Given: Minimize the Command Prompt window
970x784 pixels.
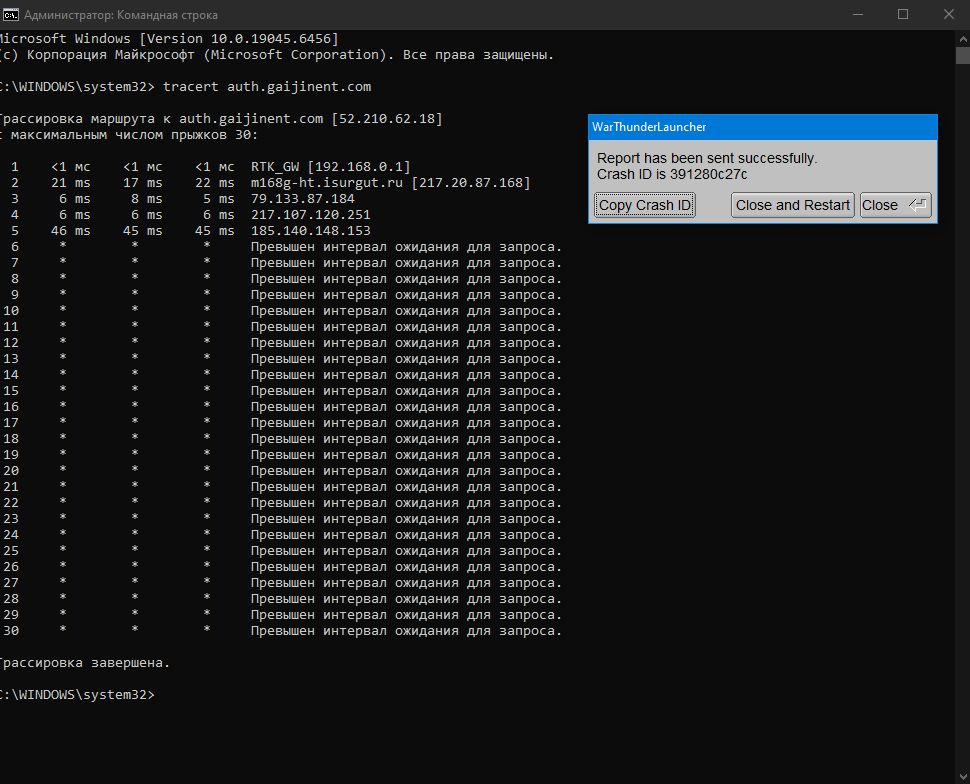Looking at the screenshot, I should coord(858,14).
